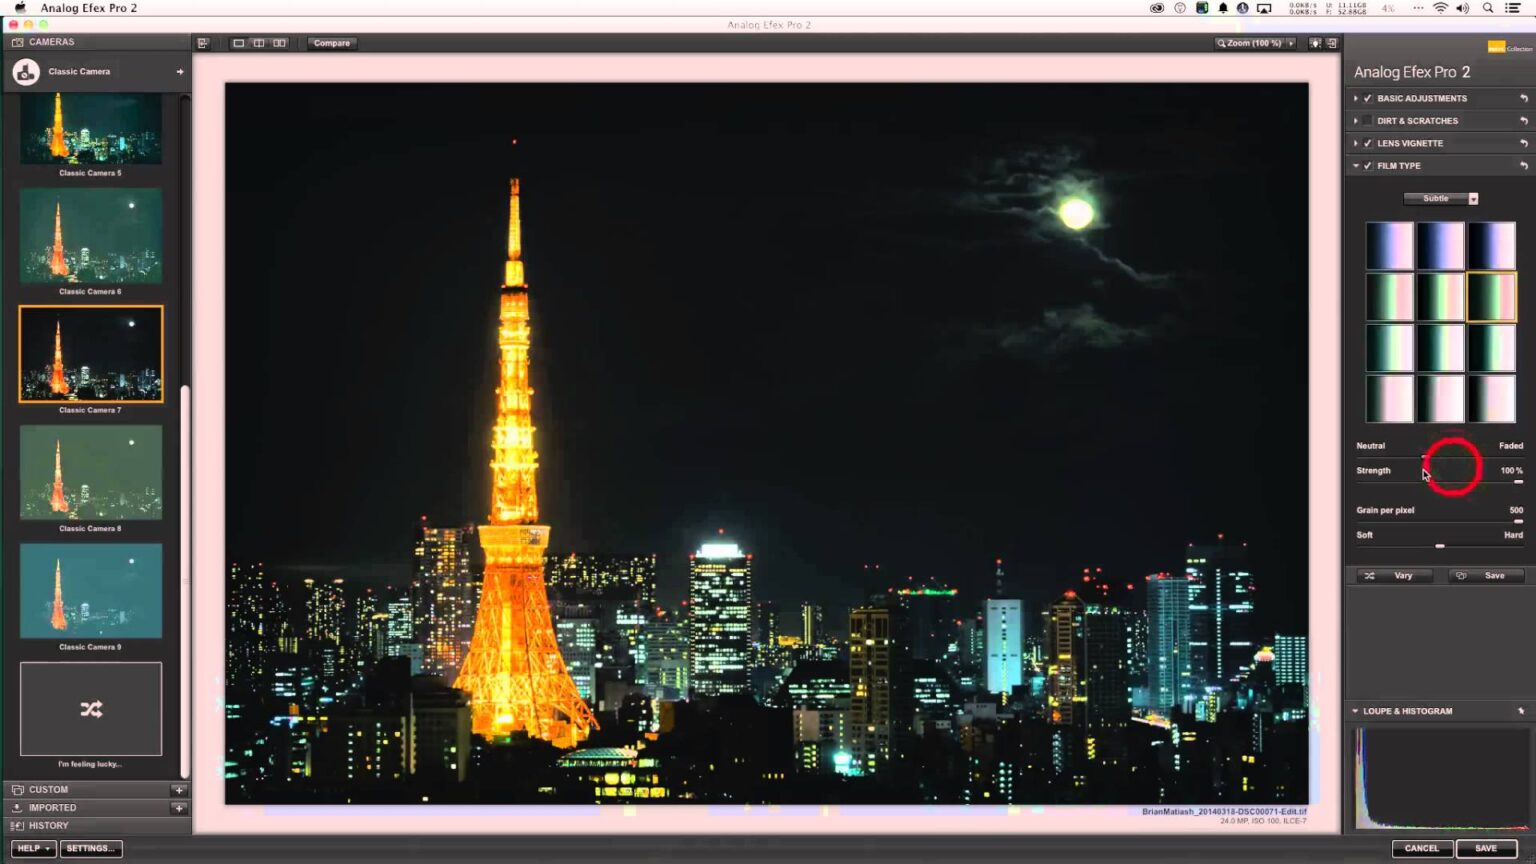Image resolution: width=1536 pixels, height=864 pixels.
Task: Select the split preview view icon
Action: click(x=259, y=43)
